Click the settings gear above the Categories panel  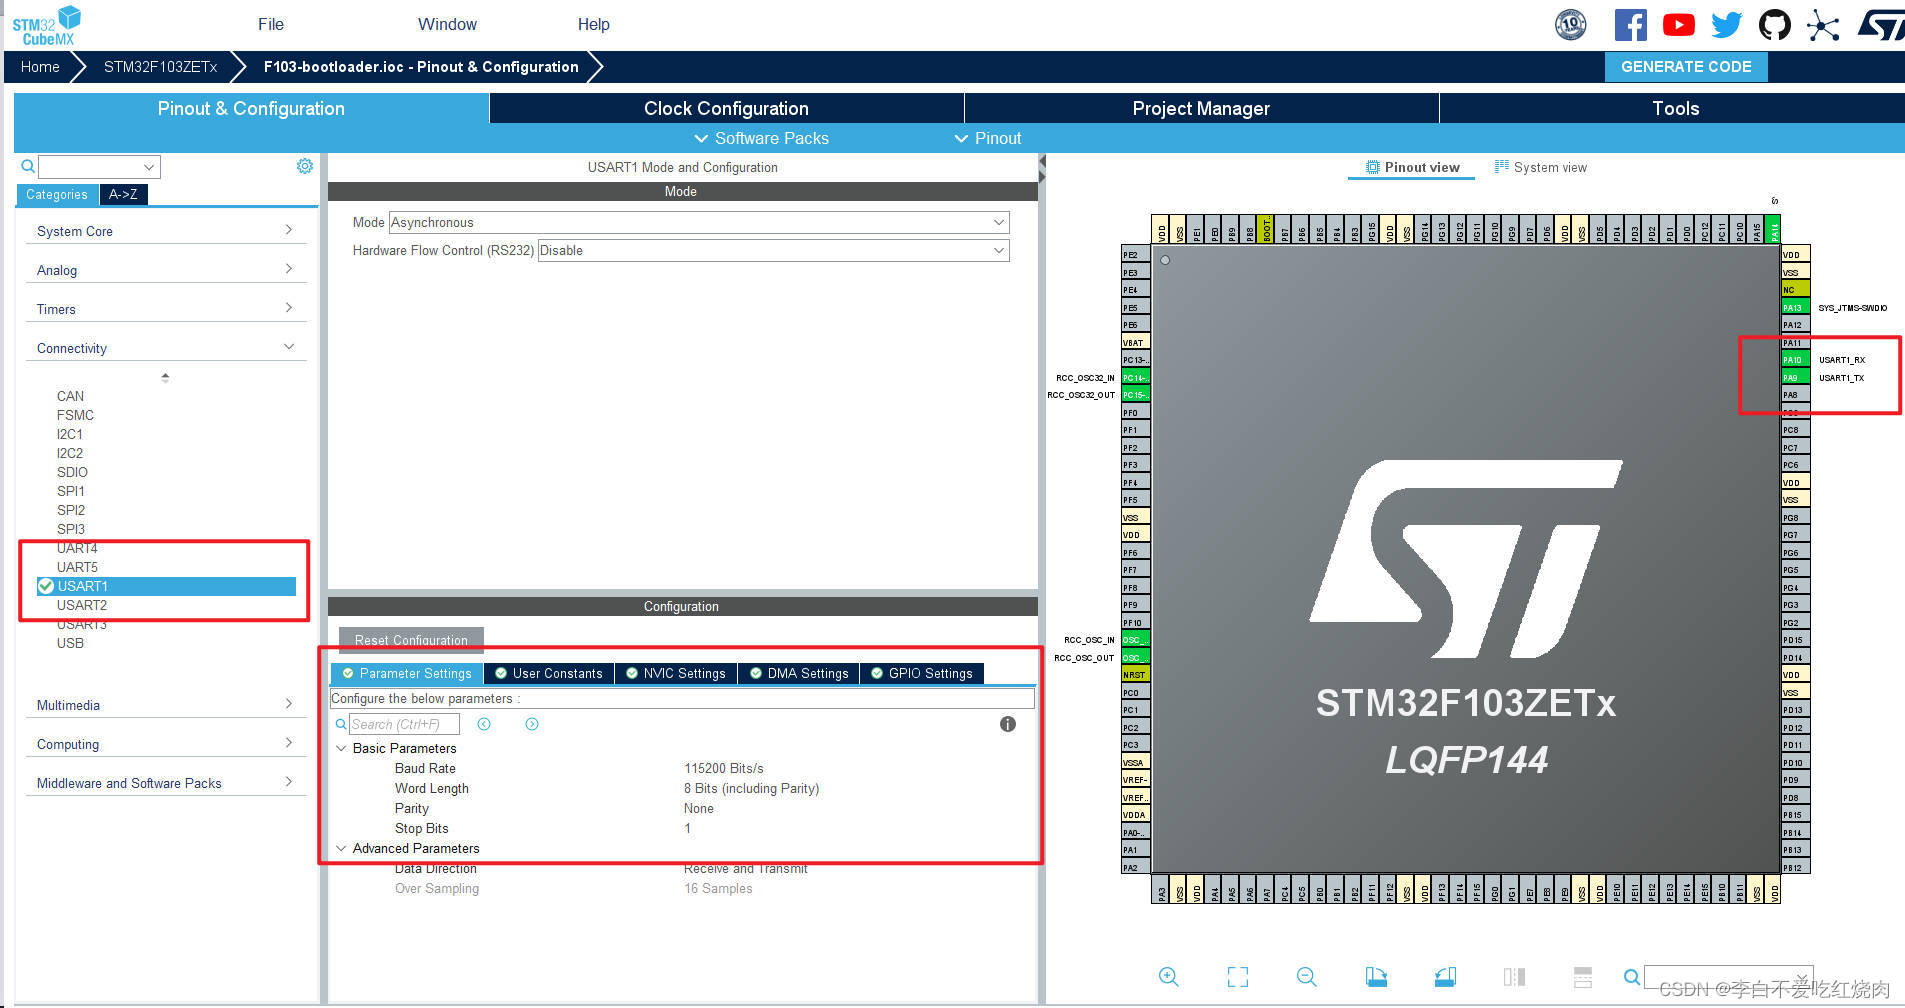pos(304,166)
